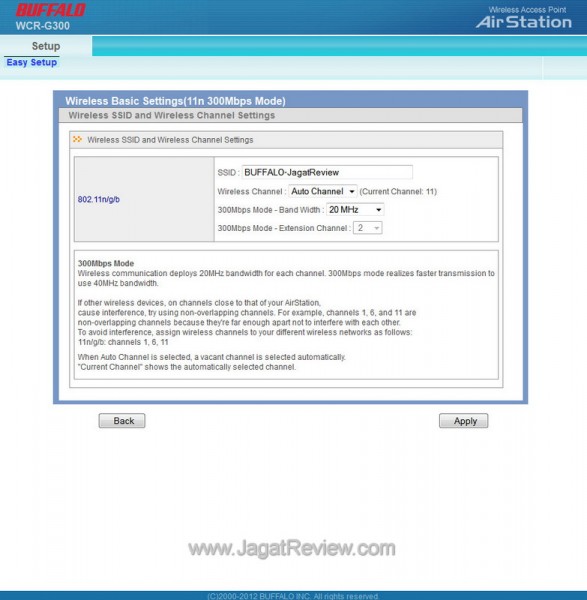Image resolution: width=587 pixels, height=600 pixels.
Task: Click the 'When Auto Channel is selected' sentence
Action: pyautogui.click(x=211, y=357)
